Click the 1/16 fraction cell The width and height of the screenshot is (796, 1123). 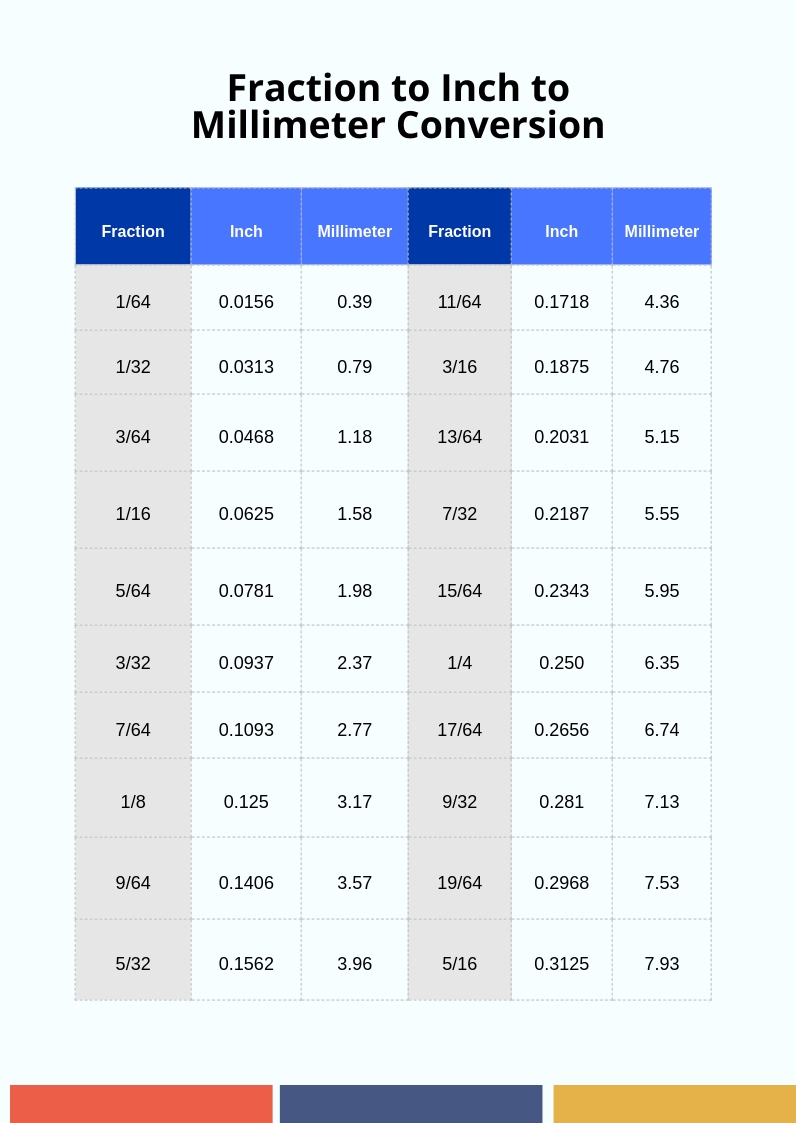(133, 514)
